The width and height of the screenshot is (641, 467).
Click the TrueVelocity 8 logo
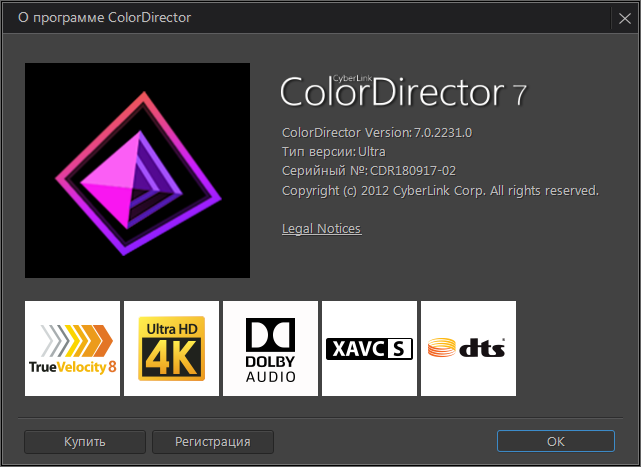click(72, 348)
